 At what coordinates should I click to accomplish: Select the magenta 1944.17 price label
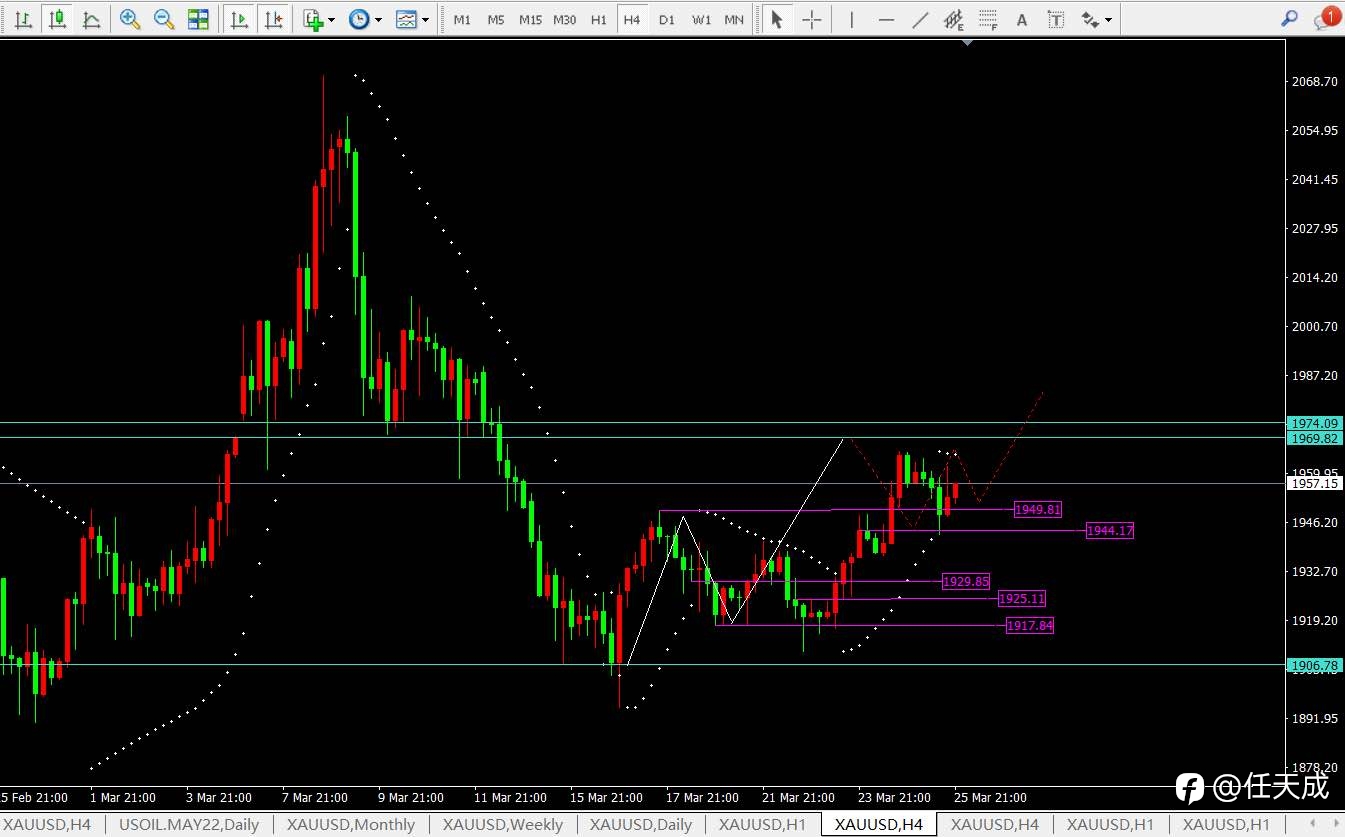pos(1109,531)
